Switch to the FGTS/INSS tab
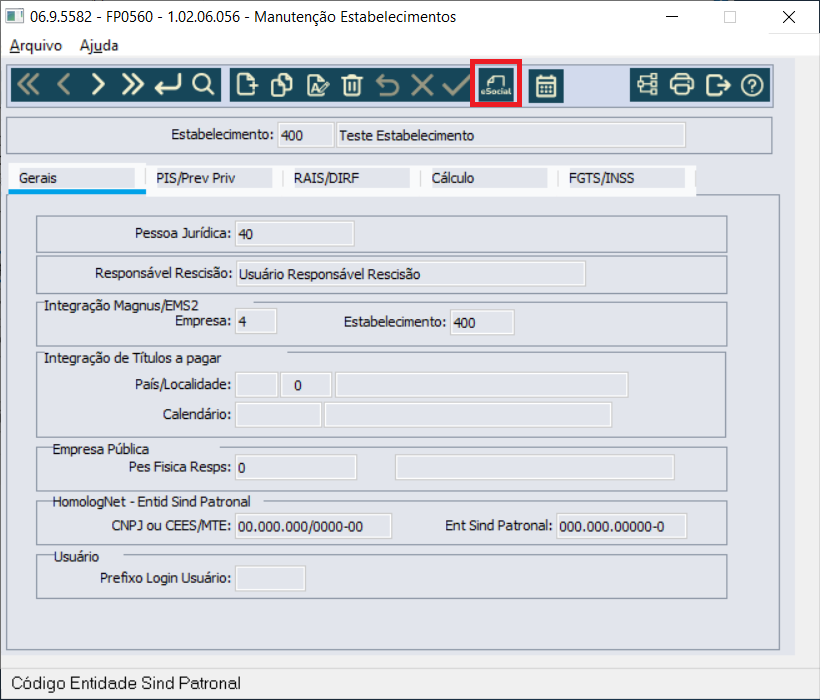Screen dimensions: 820x700 point(627,178)
